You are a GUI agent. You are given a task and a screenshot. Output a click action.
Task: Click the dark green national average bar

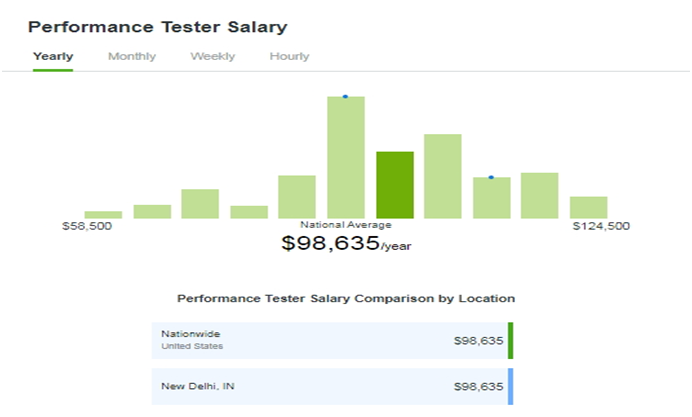[x=395, y=185]
